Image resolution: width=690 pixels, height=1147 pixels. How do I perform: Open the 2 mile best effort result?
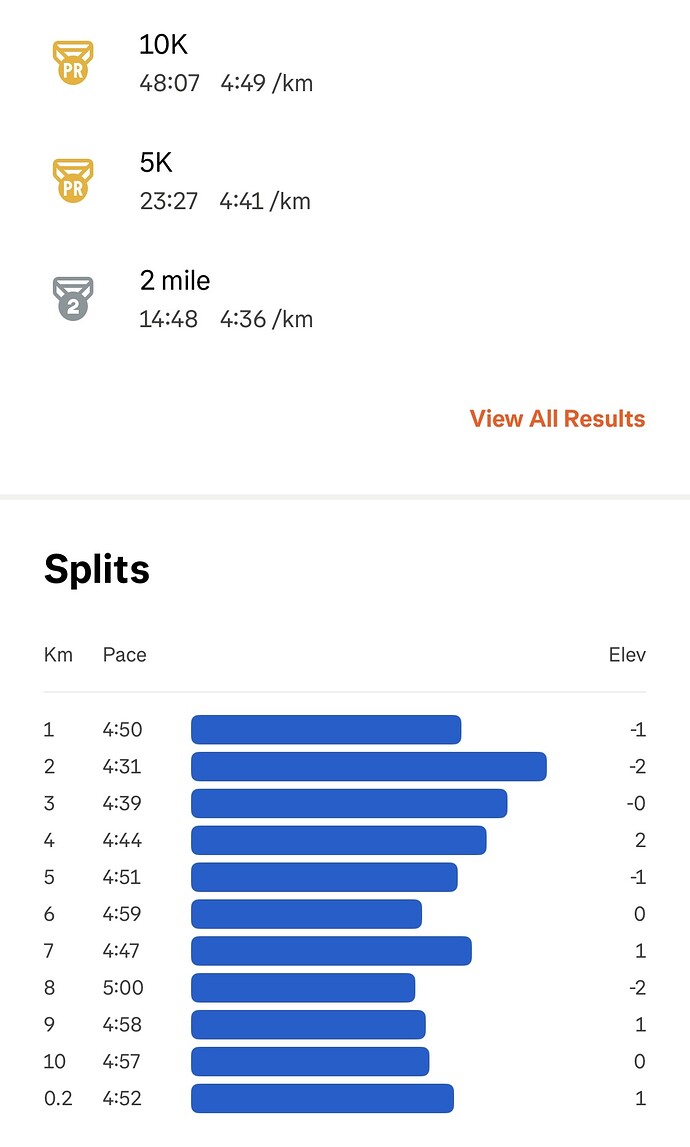pos(226,299)
